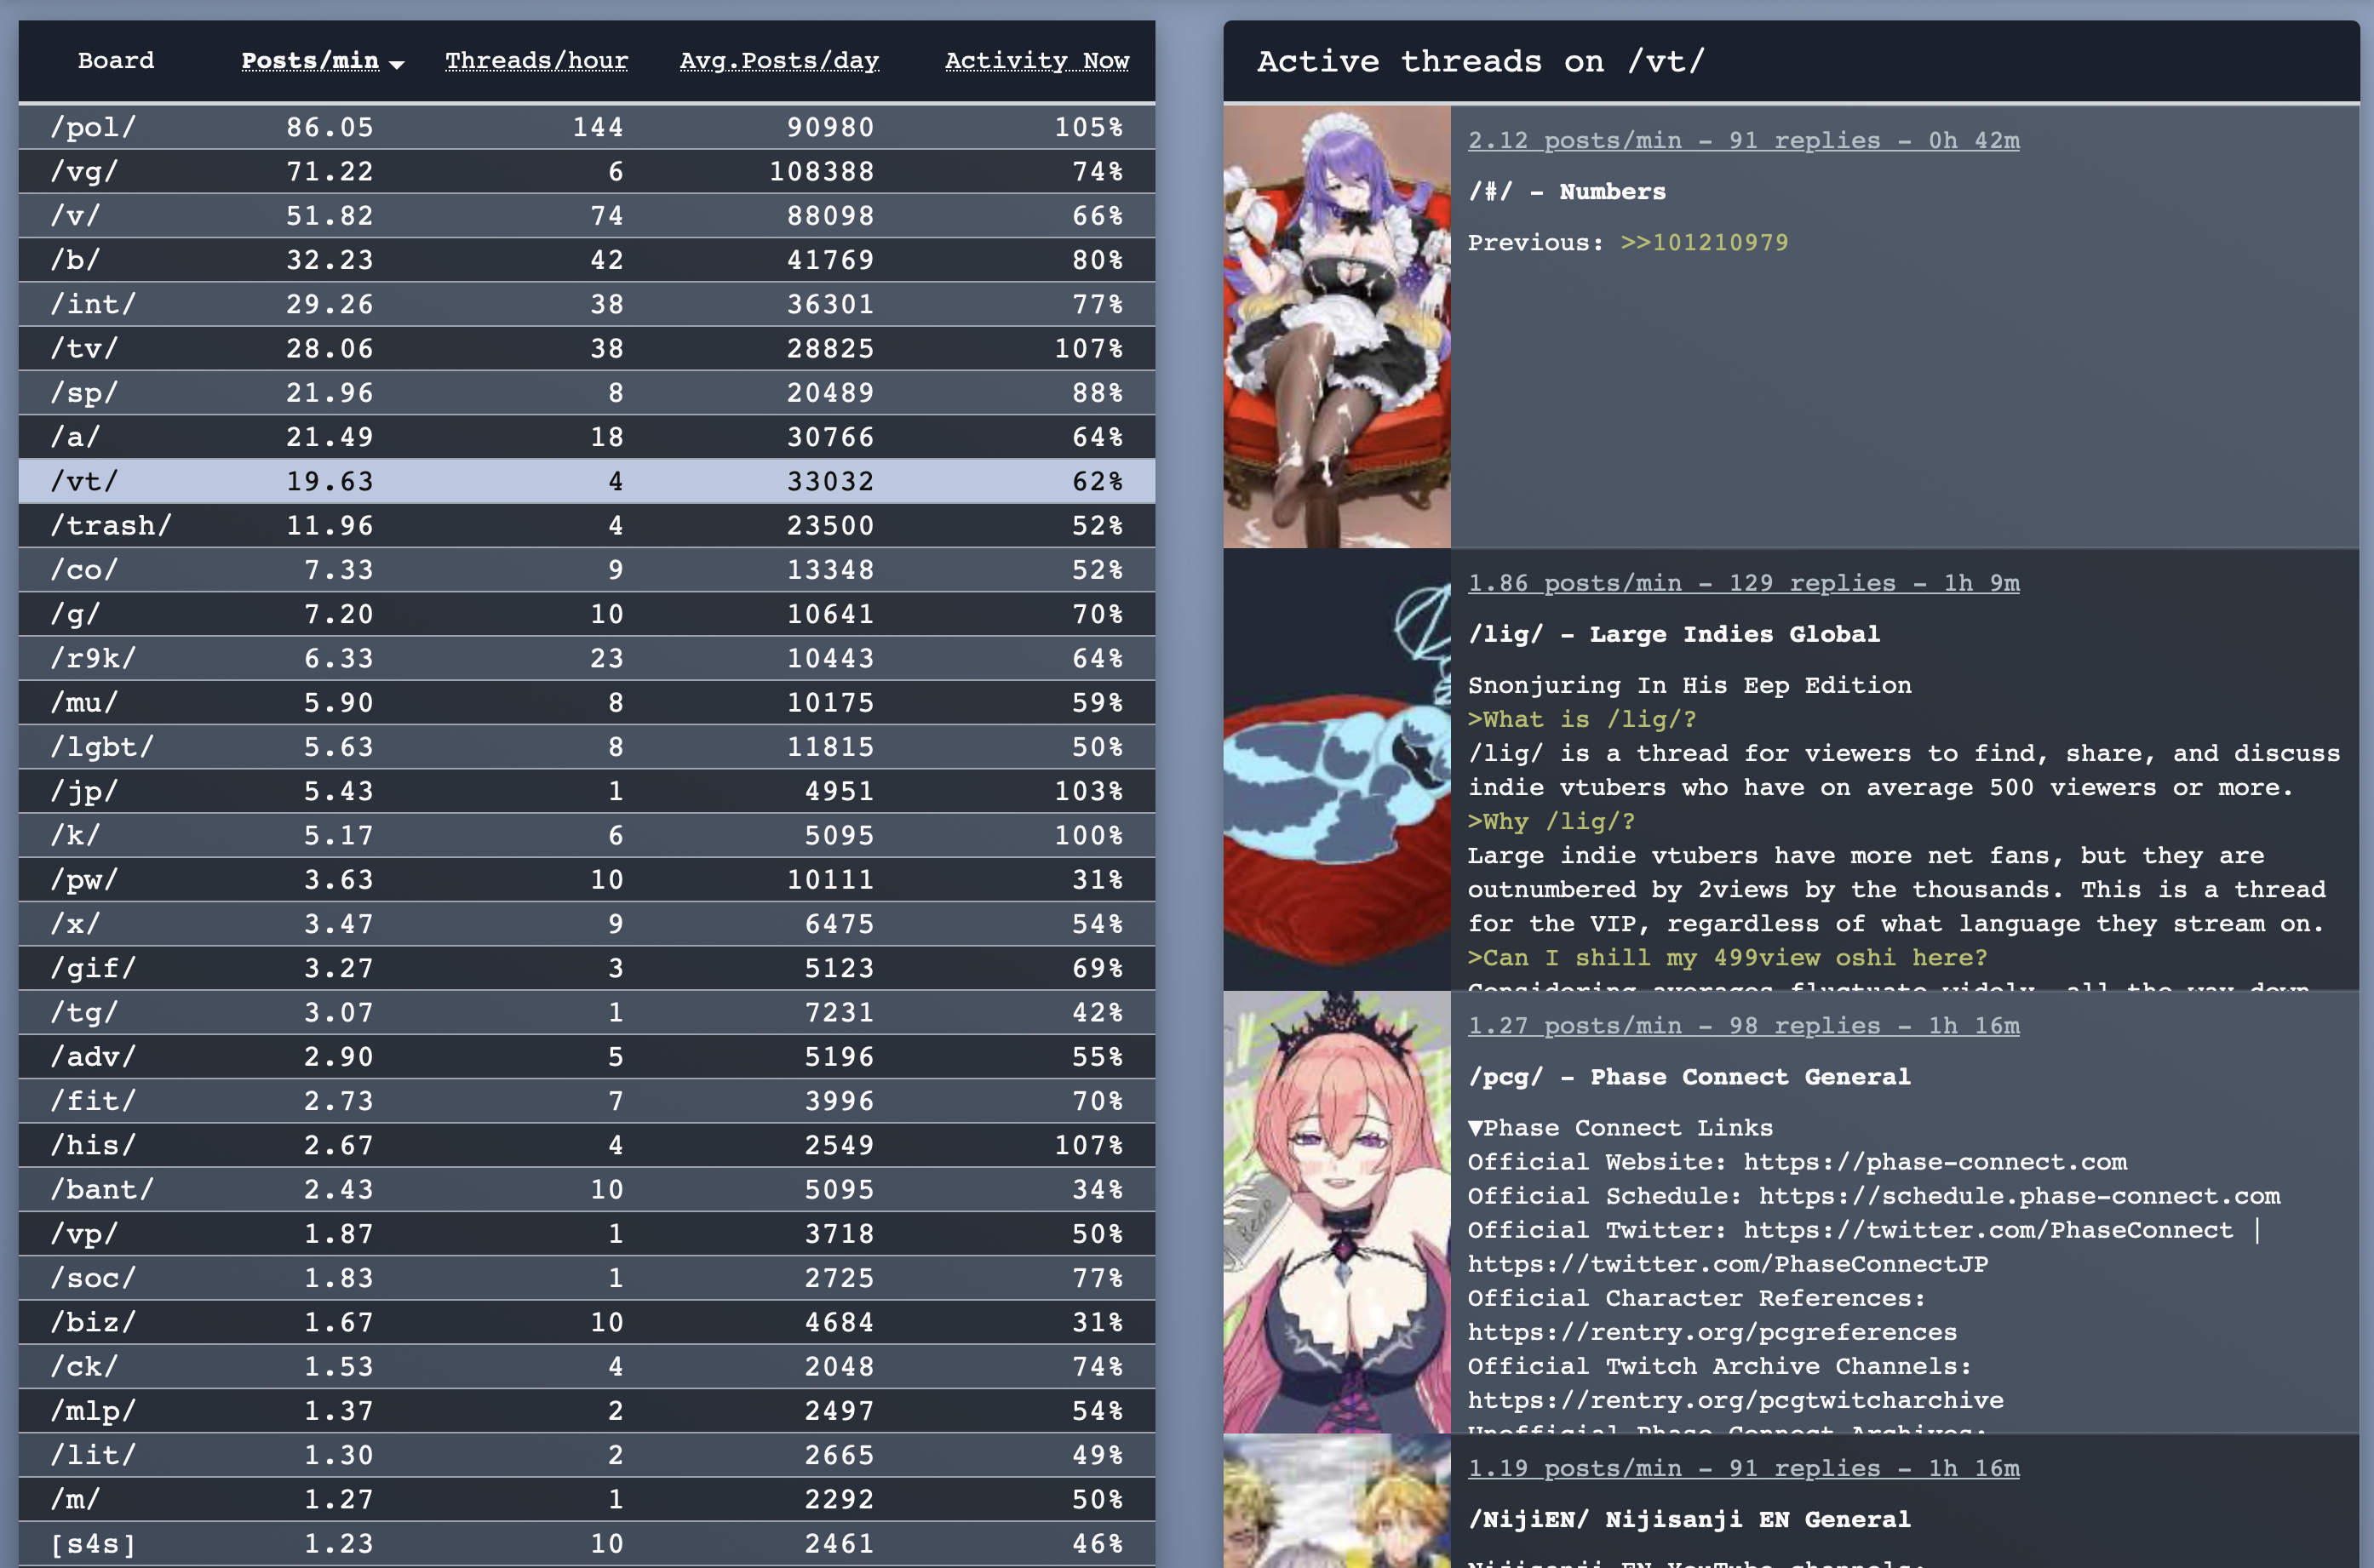
Task: Open the 1.27 posts/min 98 replies link
Action: [1742, 1026]
